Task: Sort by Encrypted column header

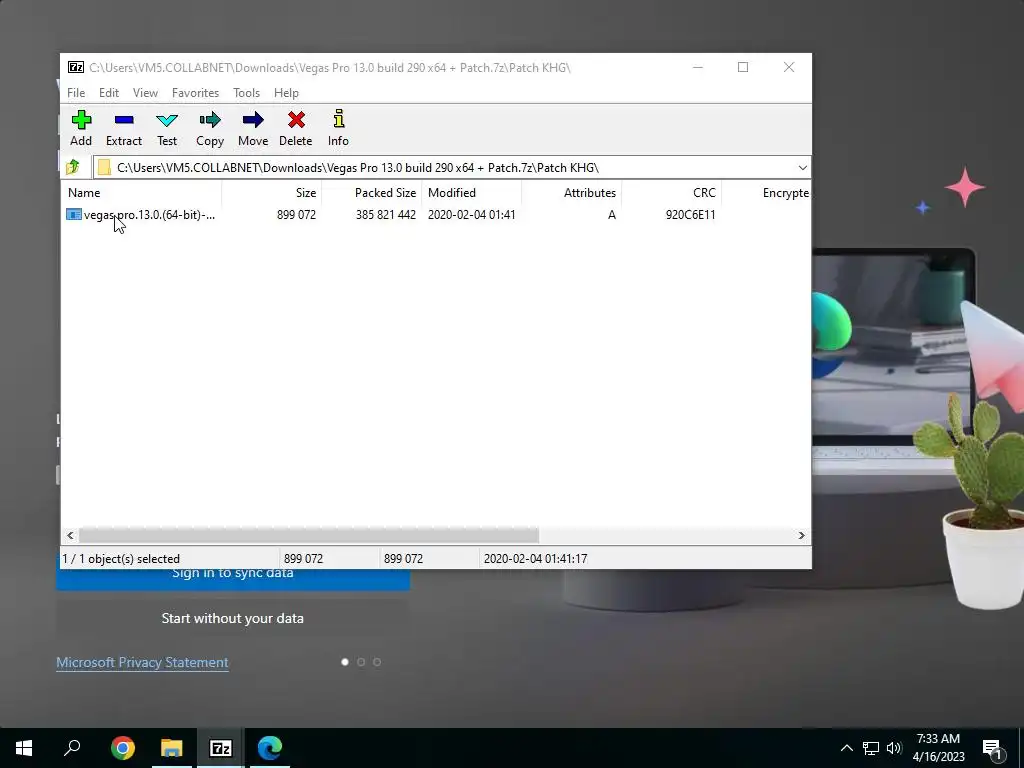Action: (x=766, y=193)
